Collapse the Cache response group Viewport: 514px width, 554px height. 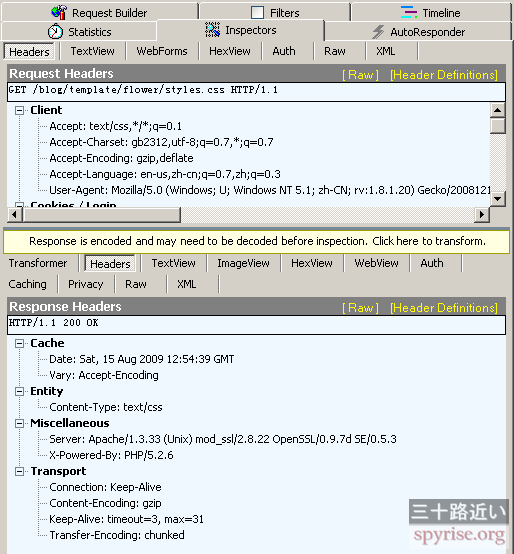point(19,343)
